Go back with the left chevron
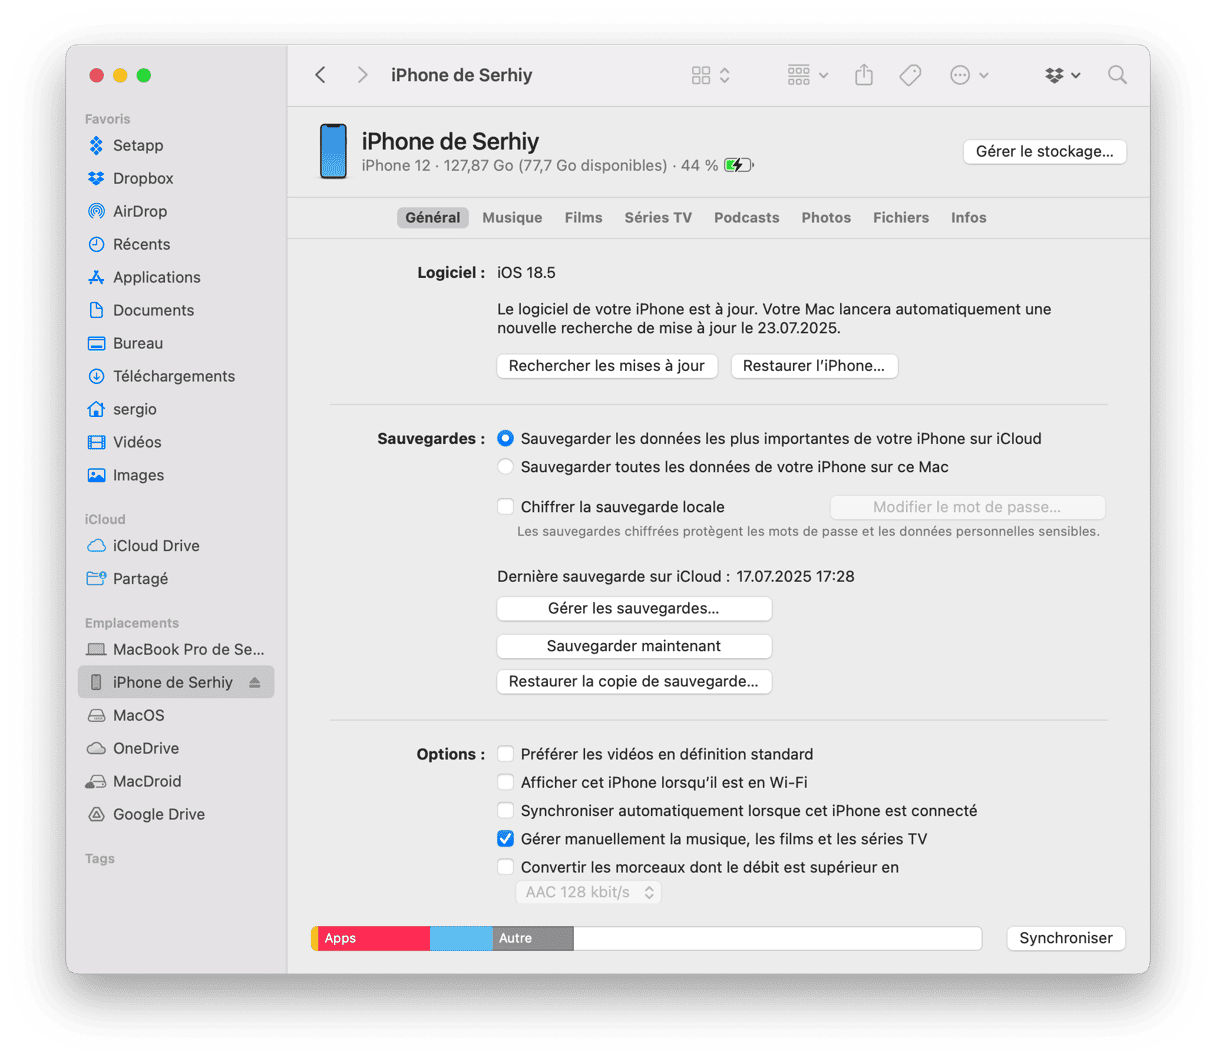Image resolution: width=1216 pixels, height=1061 pixels. tap(321, 75)
